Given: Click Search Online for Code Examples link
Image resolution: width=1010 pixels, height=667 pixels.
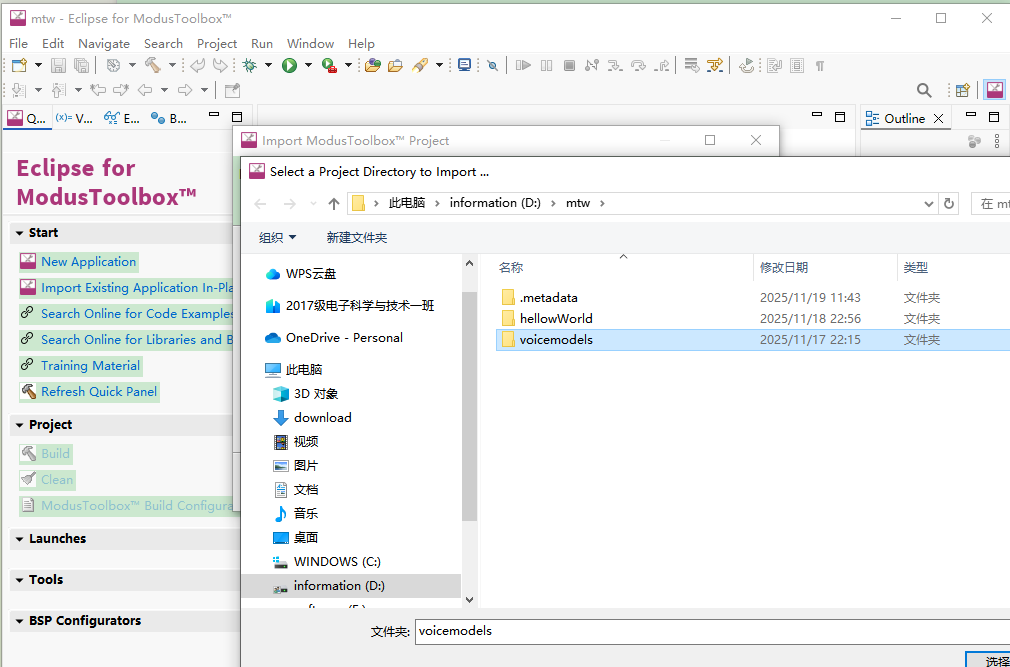Looking at the screenshot, I should (x=137, y=314).
